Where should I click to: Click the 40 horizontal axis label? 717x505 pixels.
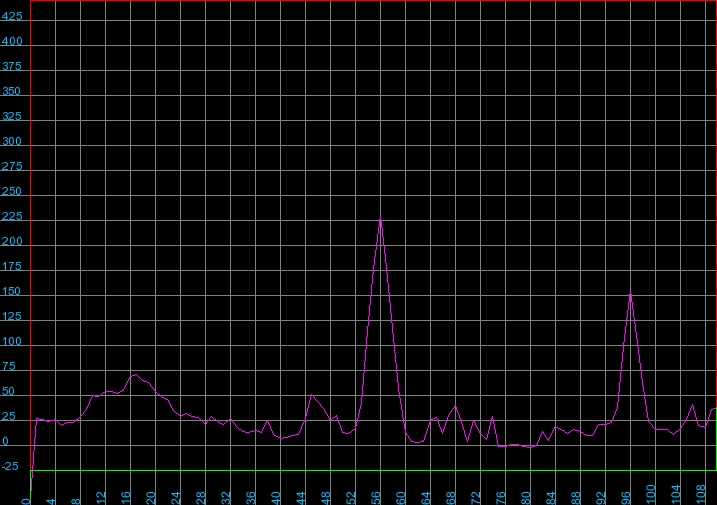(x=276, y=498)
